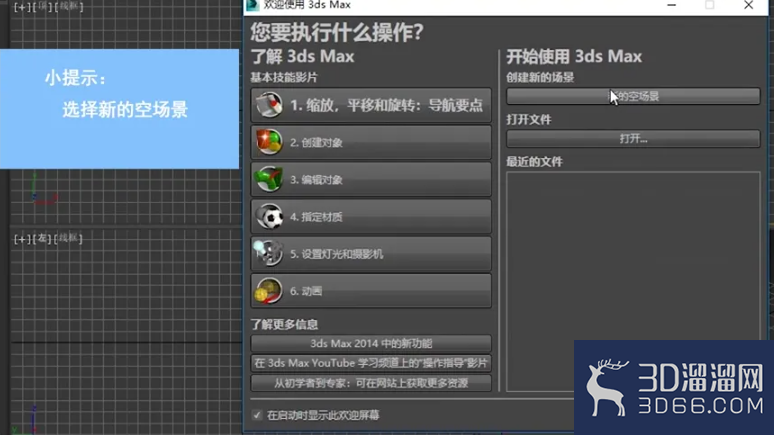Open the 3ds Max YouTube learning channel link
Viewport: 774px width, 435px height.
coord(371,363)
